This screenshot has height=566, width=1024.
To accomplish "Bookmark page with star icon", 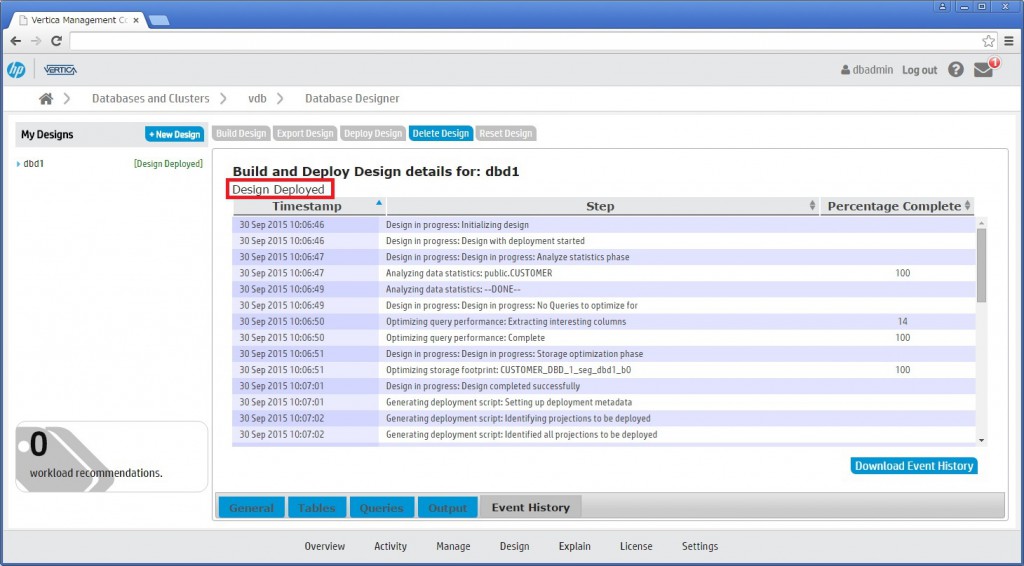I will (x=988, y=41).
